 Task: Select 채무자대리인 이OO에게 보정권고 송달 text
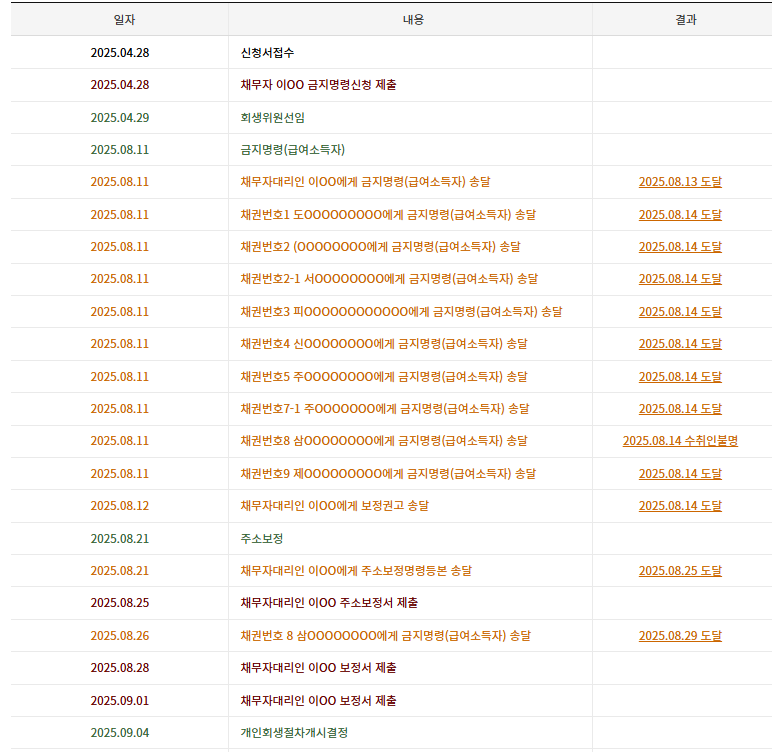[x=335, y=506]
